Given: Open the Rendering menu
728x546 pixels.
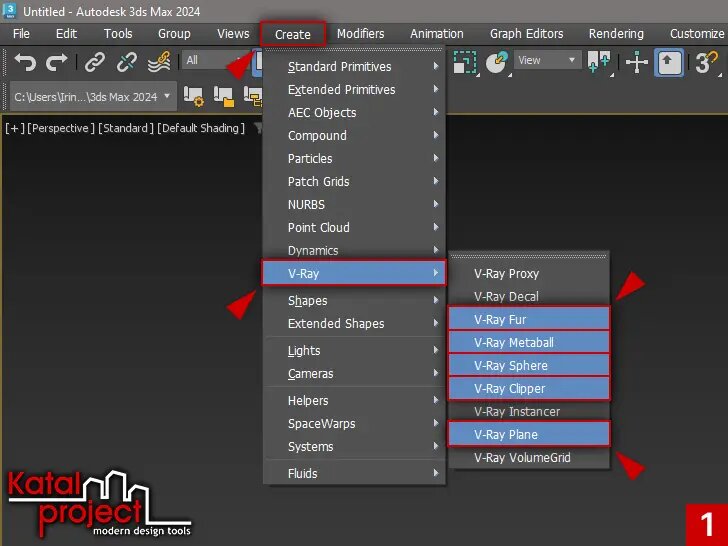Looking at the screenshot, I should point(616,33).
